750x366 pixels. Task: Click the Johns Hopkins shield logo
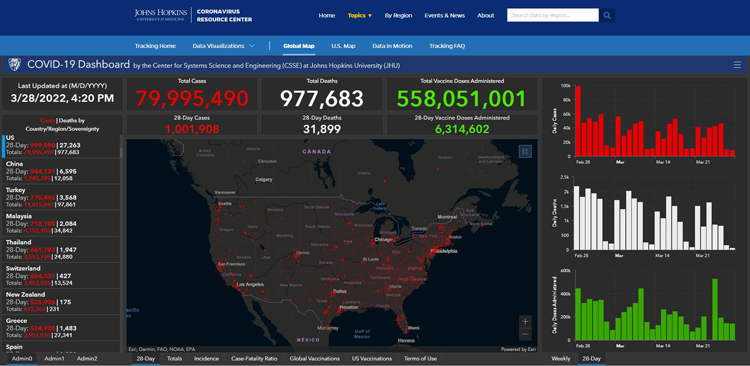[x=14, y=65]
